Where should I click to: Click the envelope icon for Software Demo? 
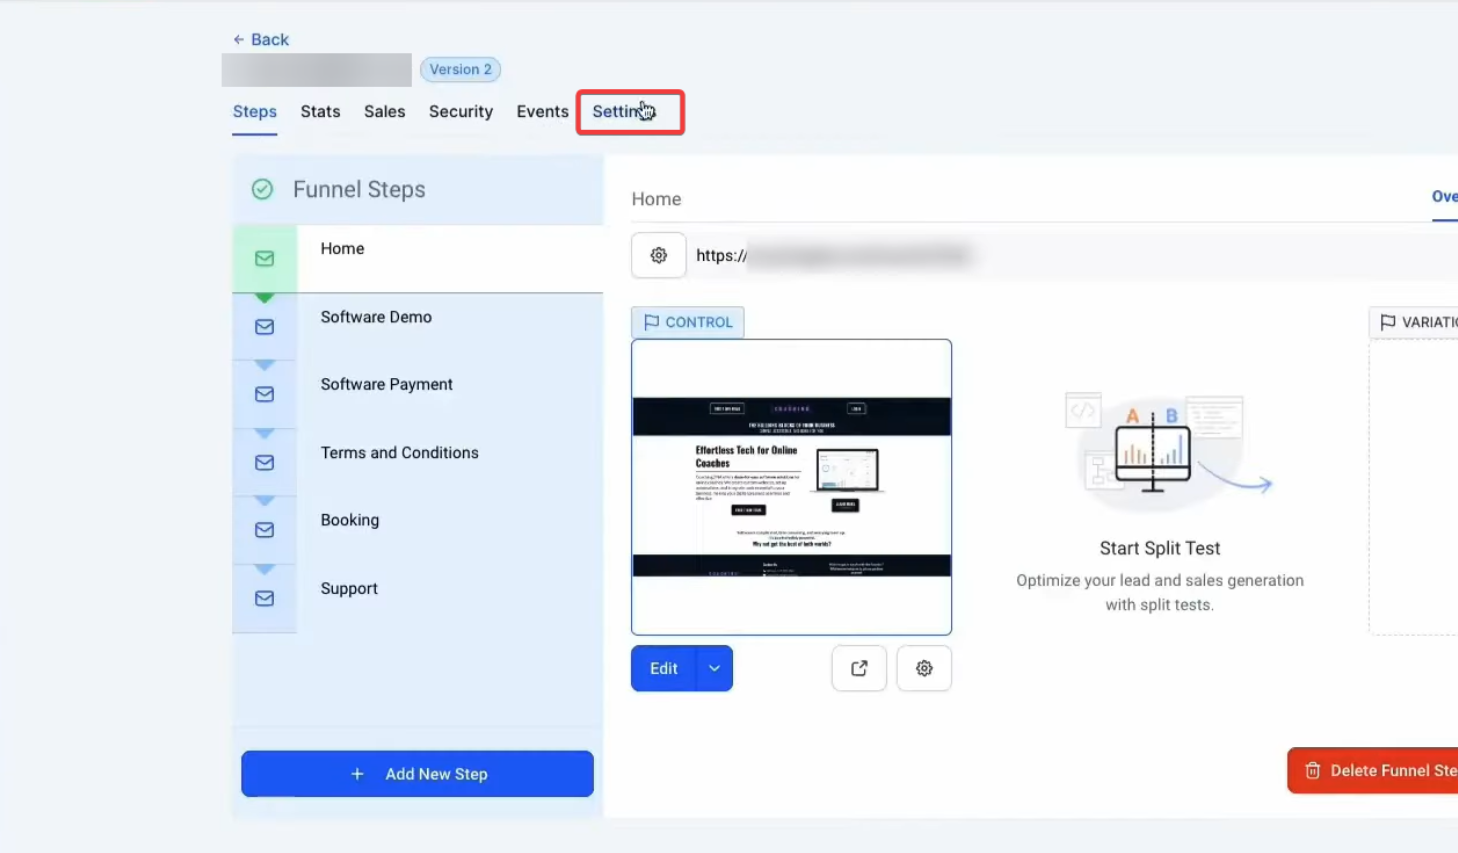coord(264,327)
